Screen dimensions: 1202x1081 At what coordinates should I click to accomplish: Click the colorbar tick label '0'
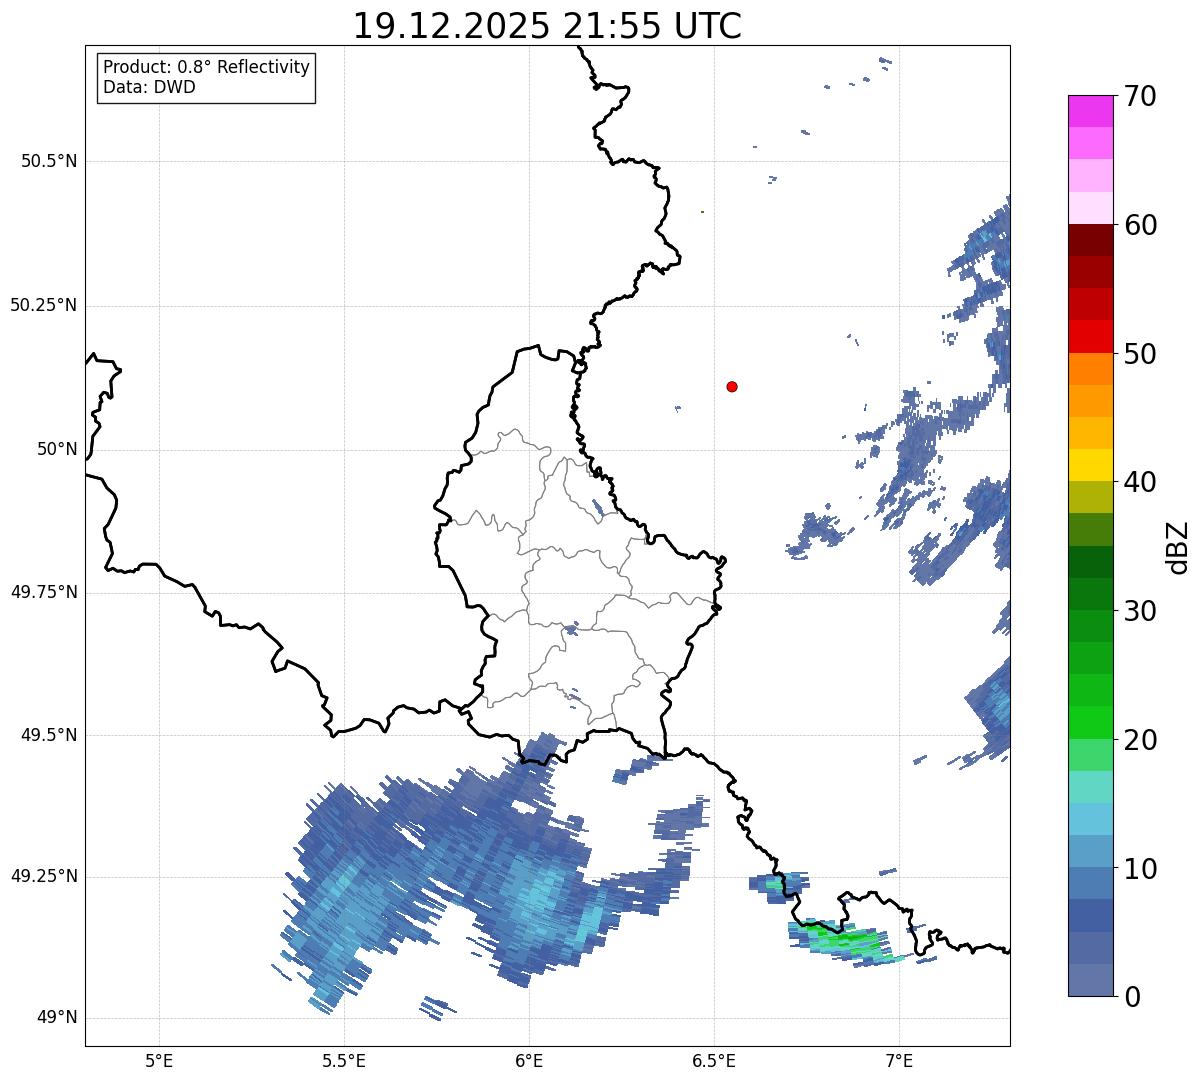(1132, 997)
